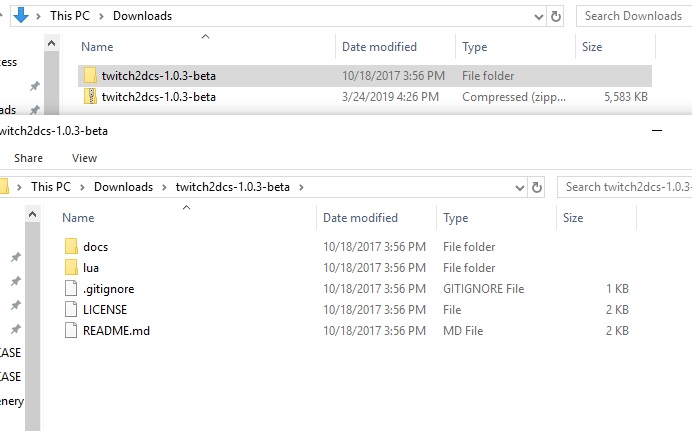
Task: Sort by Name in Downloads window
Action: 97,47
